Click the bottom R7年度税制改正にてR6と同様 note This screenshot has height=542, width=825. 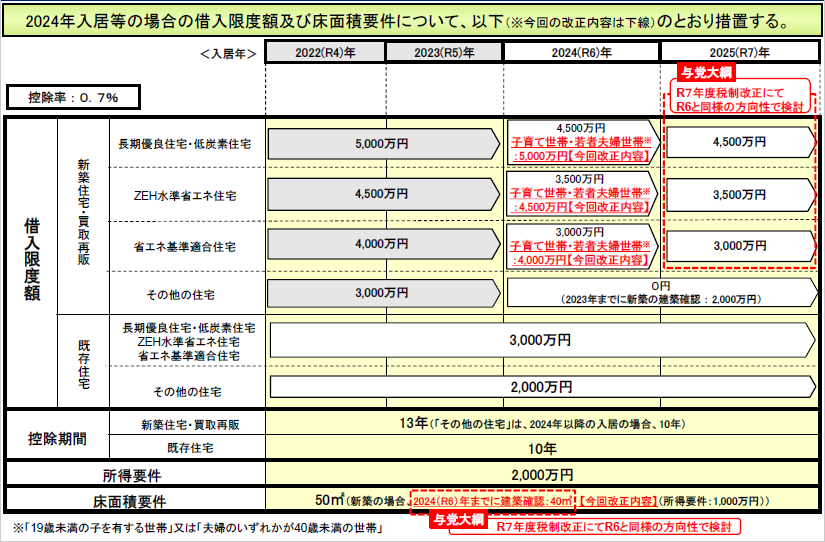click(x=614, y=526)
